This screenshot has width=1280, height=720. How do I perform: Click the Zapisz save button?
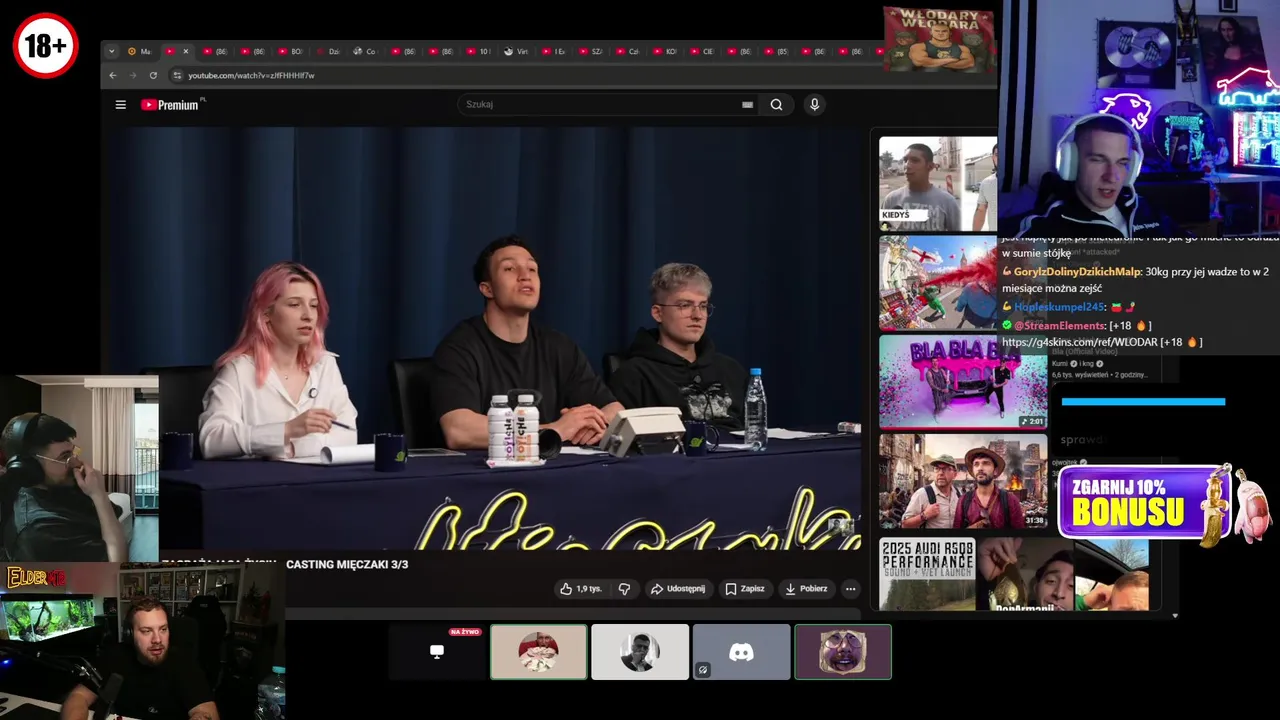(x=744, y=589)
